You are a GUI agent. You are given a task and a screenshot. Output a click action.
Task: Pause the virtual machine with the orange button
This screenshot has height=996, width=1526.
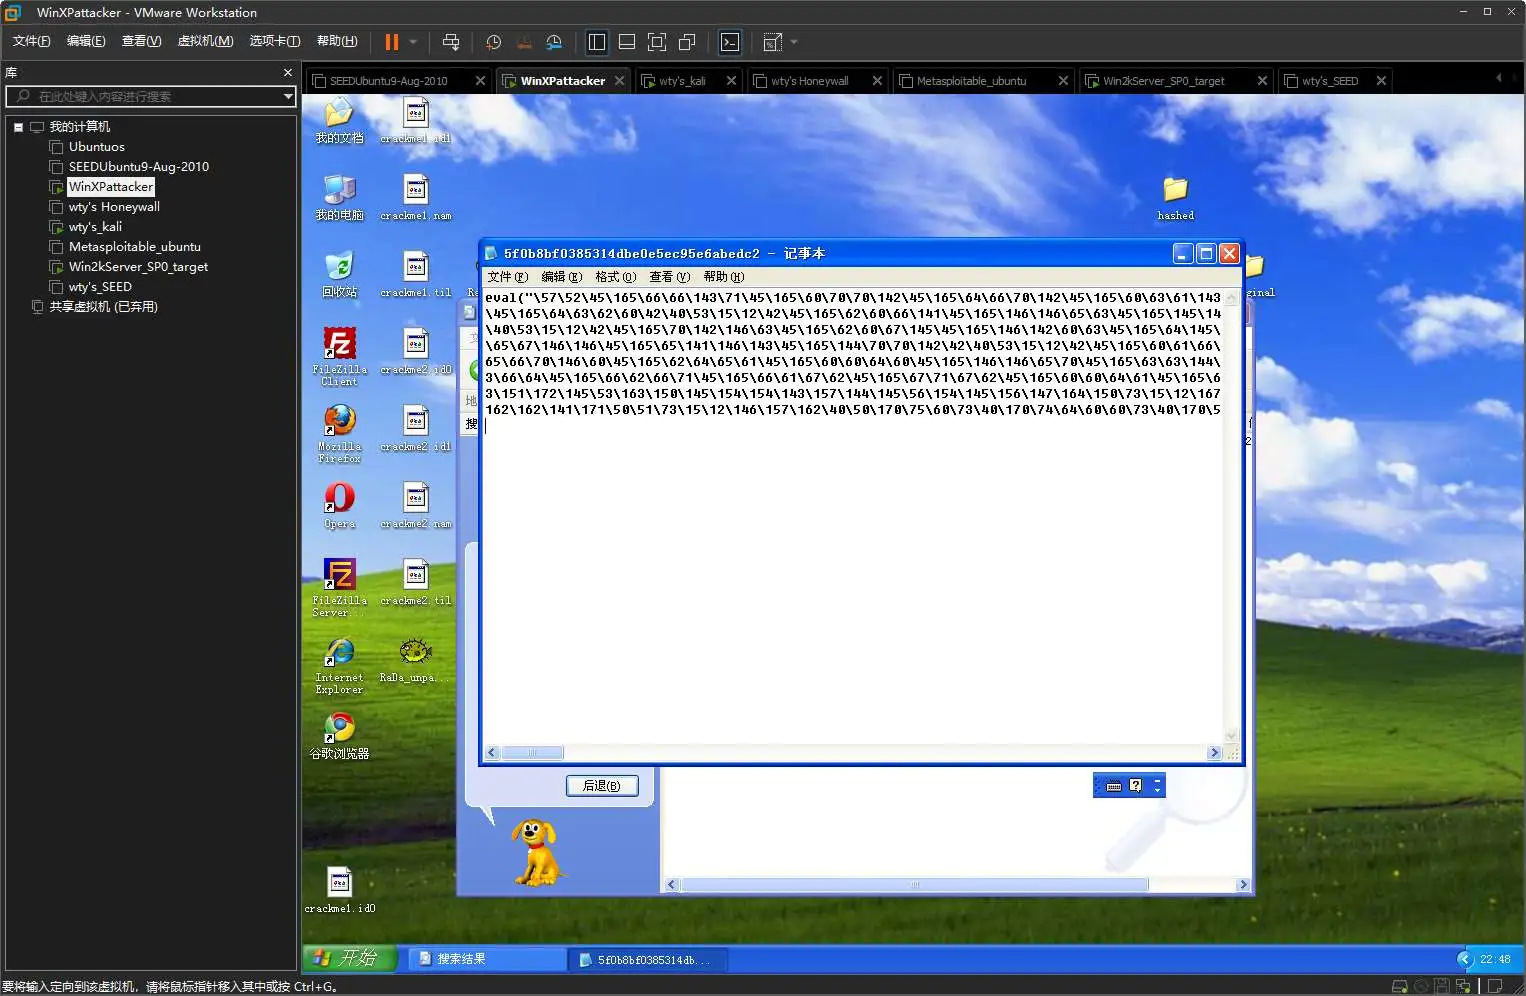[x=392, y=42]
